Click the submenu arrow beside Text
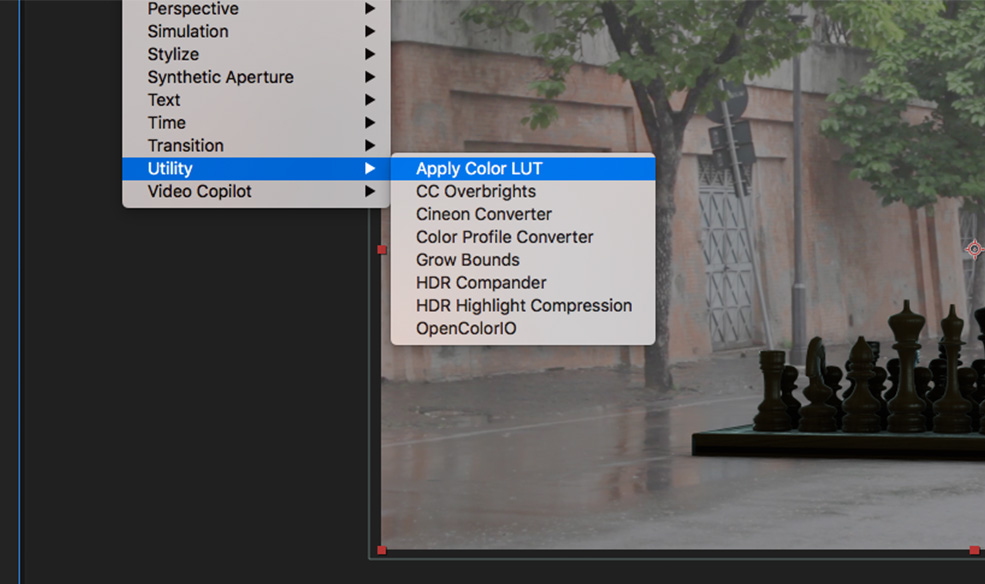 coord(370,100)
